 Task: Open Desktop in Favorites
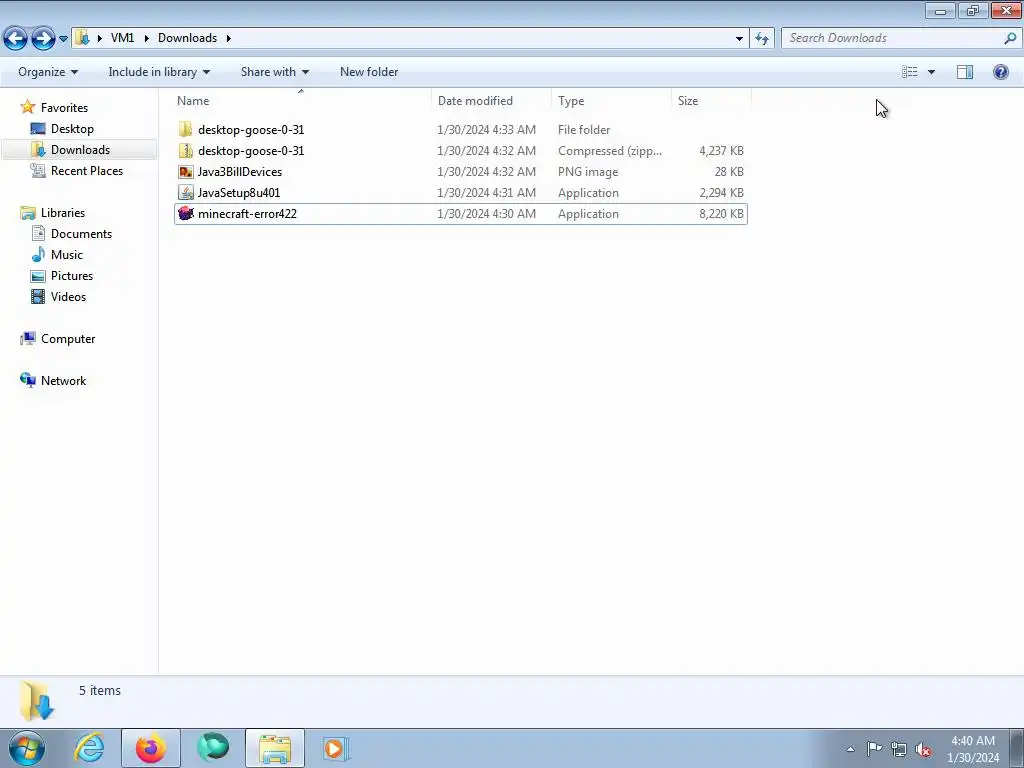pyautogui.click(x=72, y=129)
